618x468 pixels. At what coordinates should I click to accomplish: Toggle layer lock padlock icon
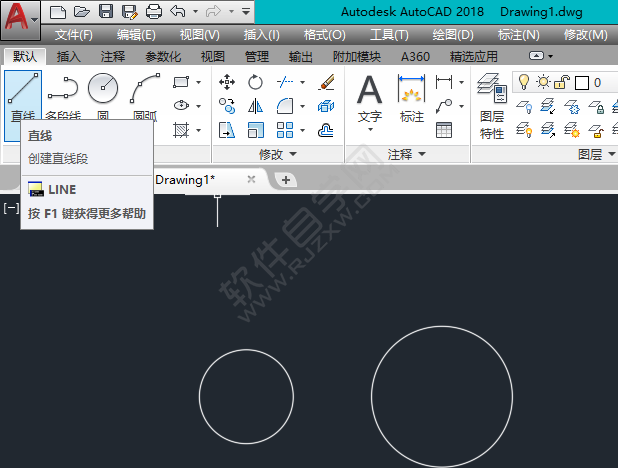pyautogui.click(x=562, y=82)
